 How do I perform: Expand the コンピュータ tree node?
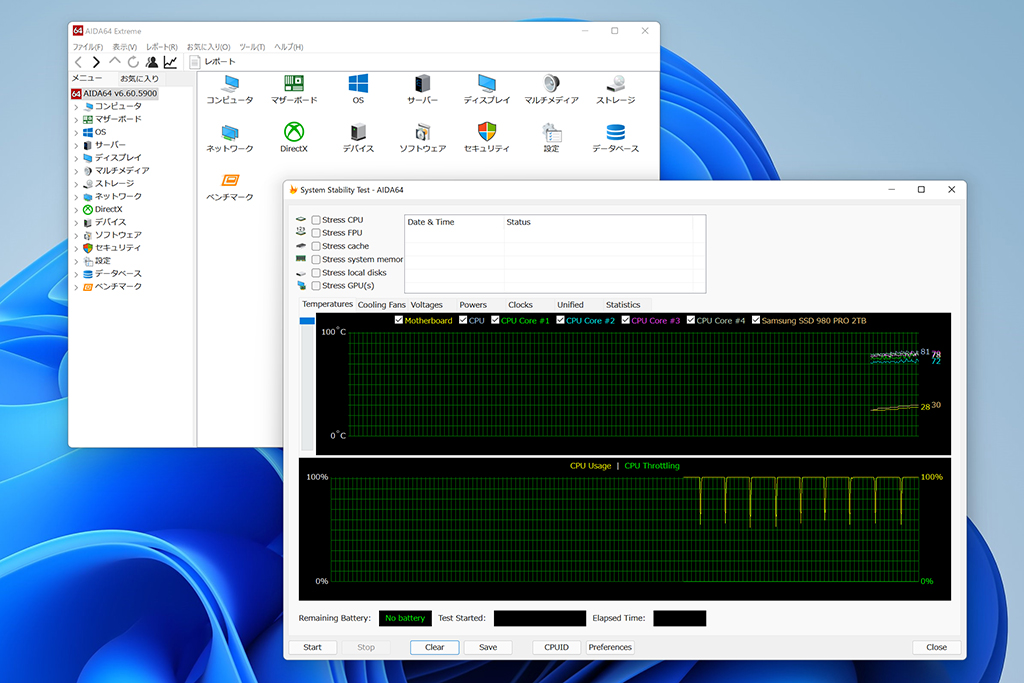pos(76,106)
